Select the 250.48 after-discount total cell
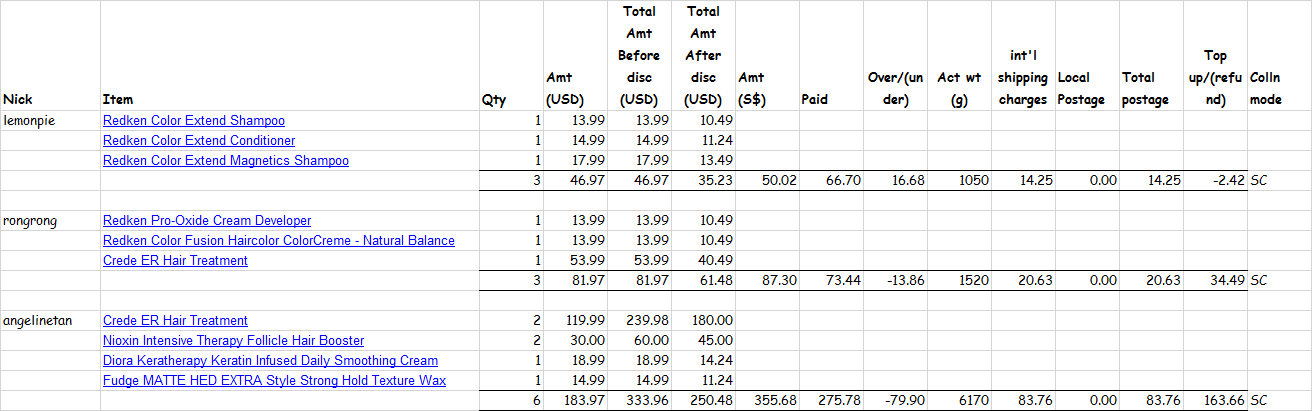1312x411 pixels. tap(702, 401)
